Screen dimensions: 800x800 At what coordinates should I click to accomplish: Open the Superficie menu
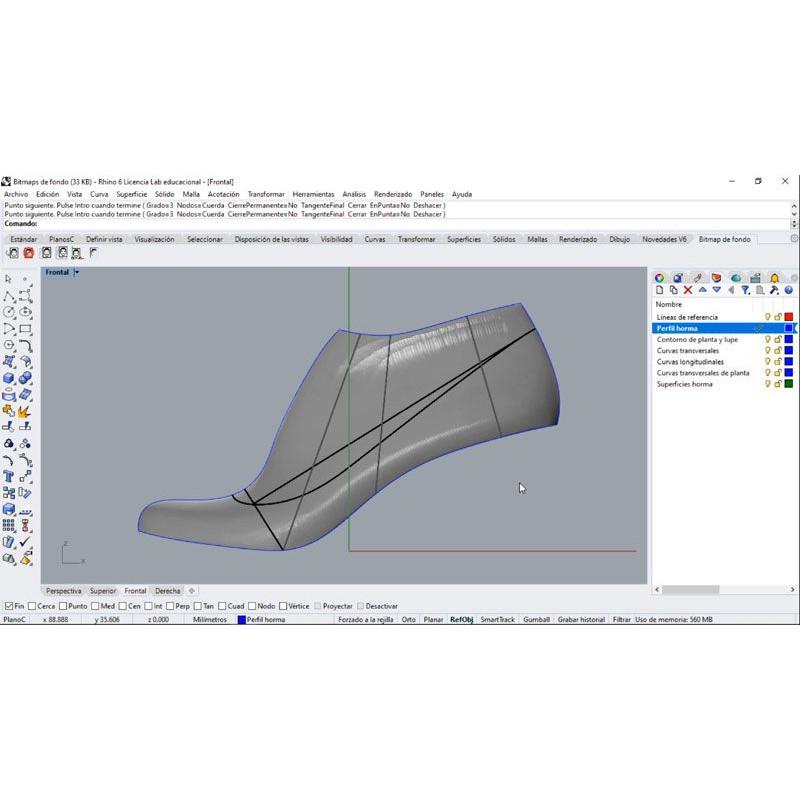pyautogui.click(x=131, y=194)
